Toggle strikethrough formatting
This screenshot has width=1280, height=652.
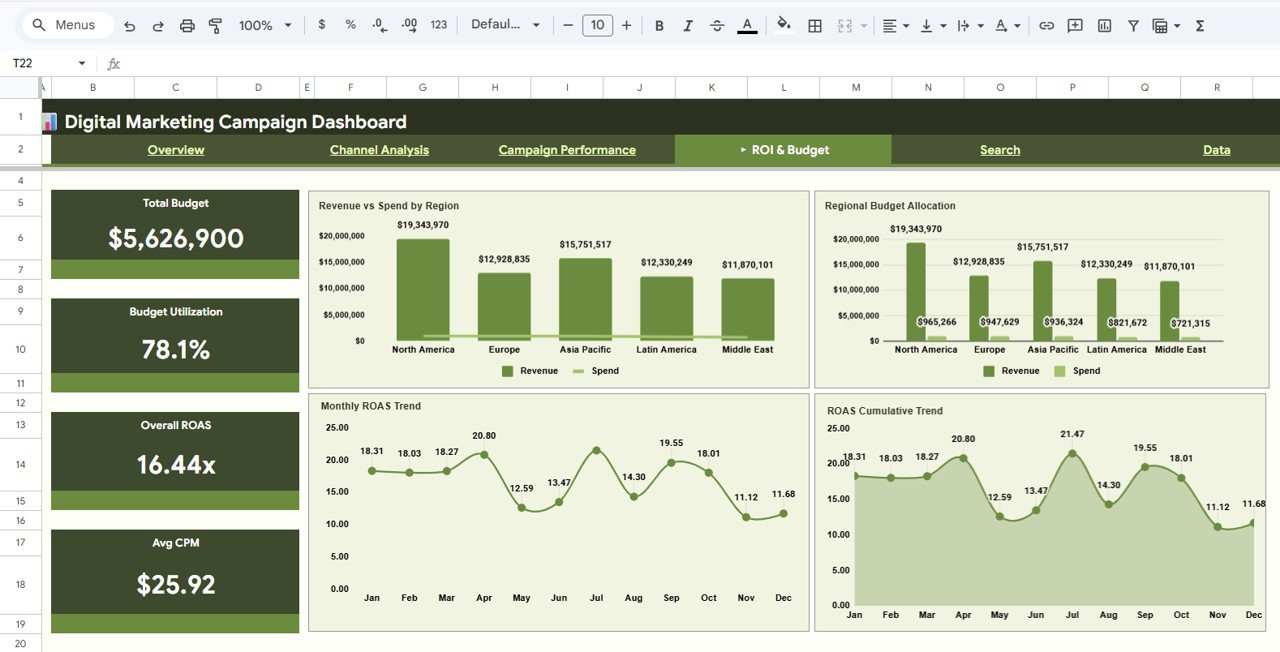(x=717, y=24)
